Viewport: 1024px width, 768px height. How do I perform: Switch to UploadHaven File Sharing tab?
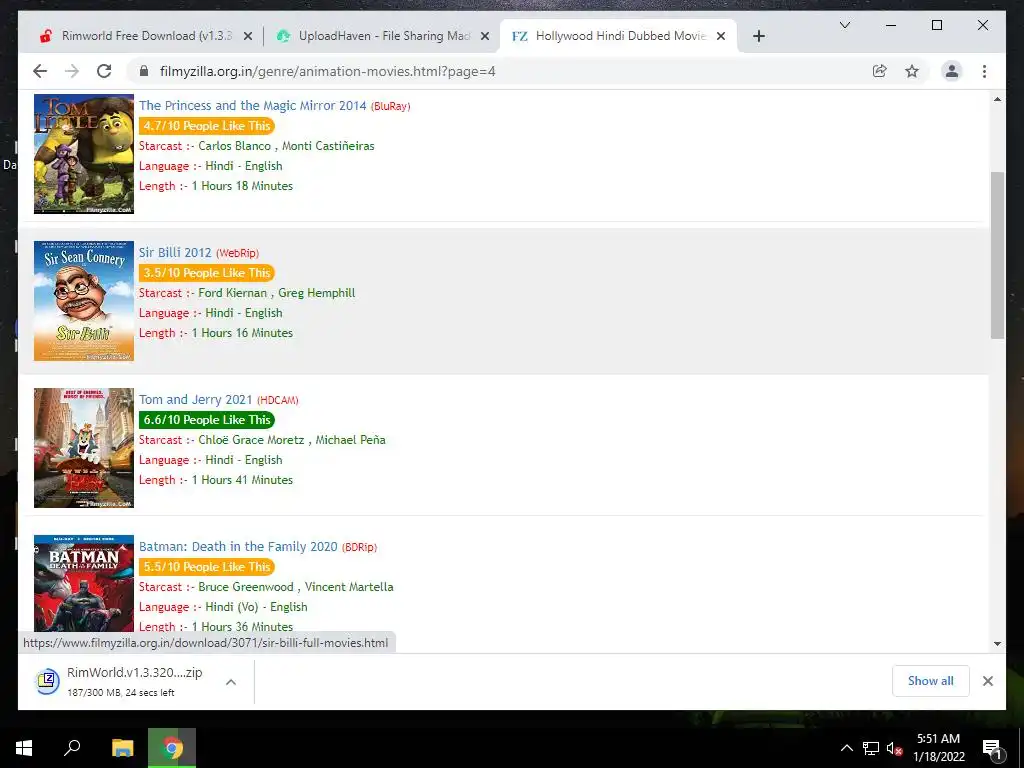click(x=383, y=36)
